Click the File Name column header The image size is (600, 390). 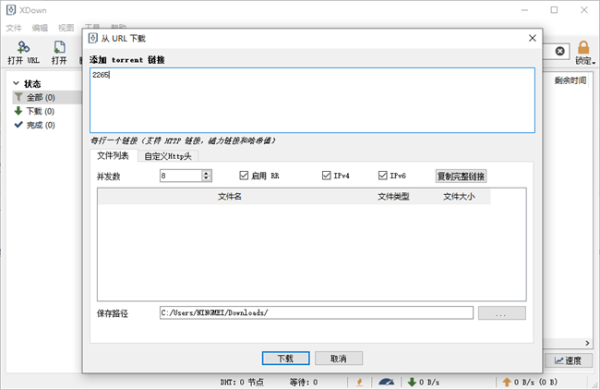tap(230, 196)
